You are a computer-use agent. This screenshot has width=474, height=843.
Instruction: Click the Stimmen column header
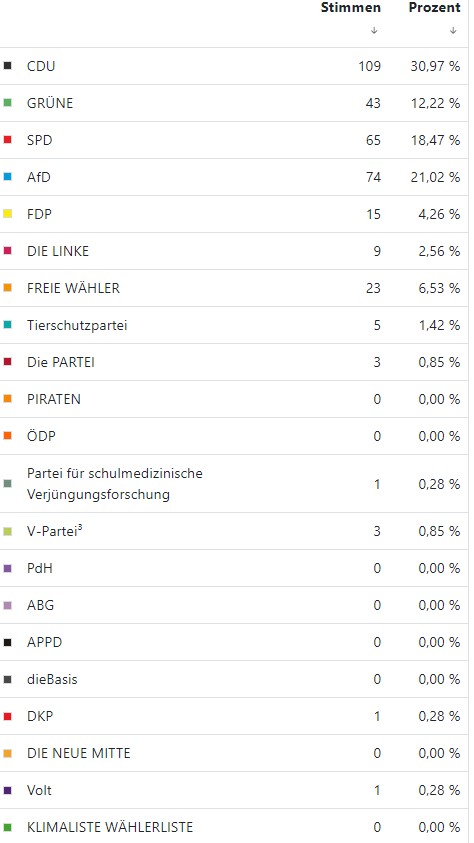[x=351, y=8]
